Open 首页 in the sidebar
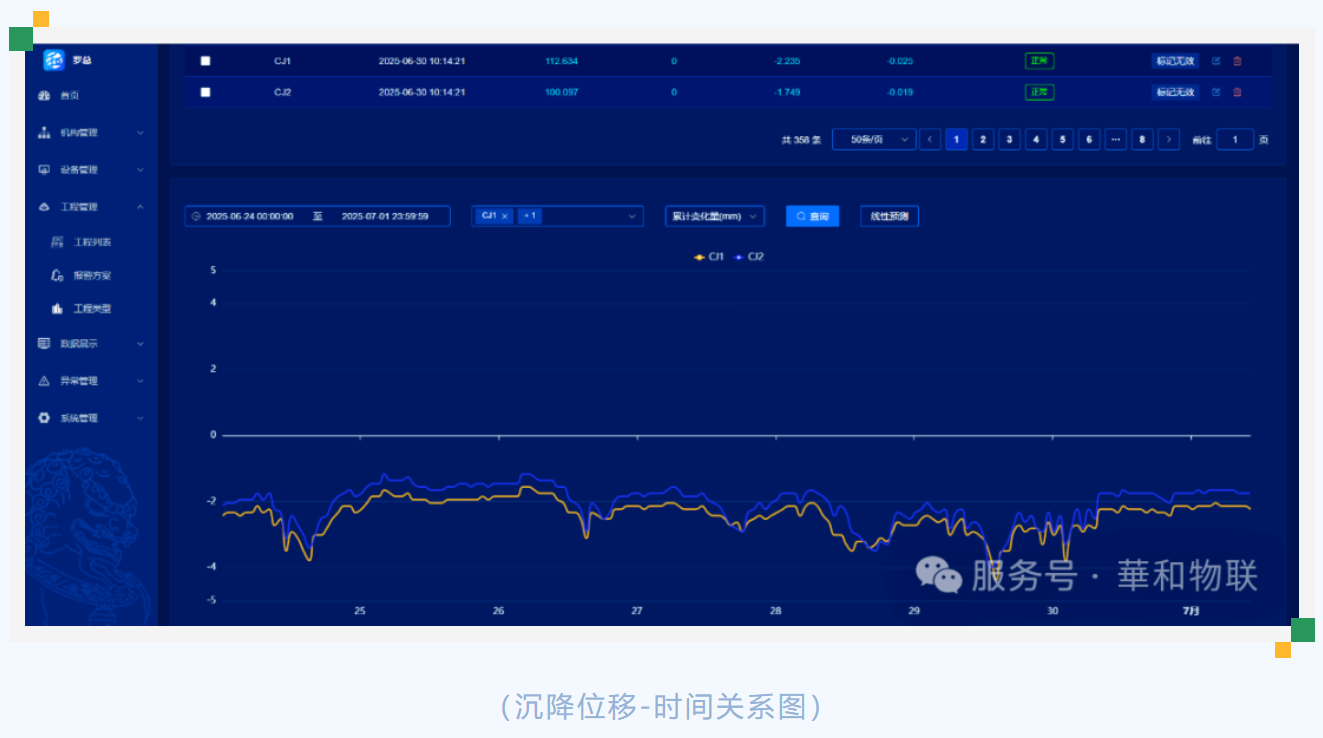1323x738 pixels. (69, 96)
